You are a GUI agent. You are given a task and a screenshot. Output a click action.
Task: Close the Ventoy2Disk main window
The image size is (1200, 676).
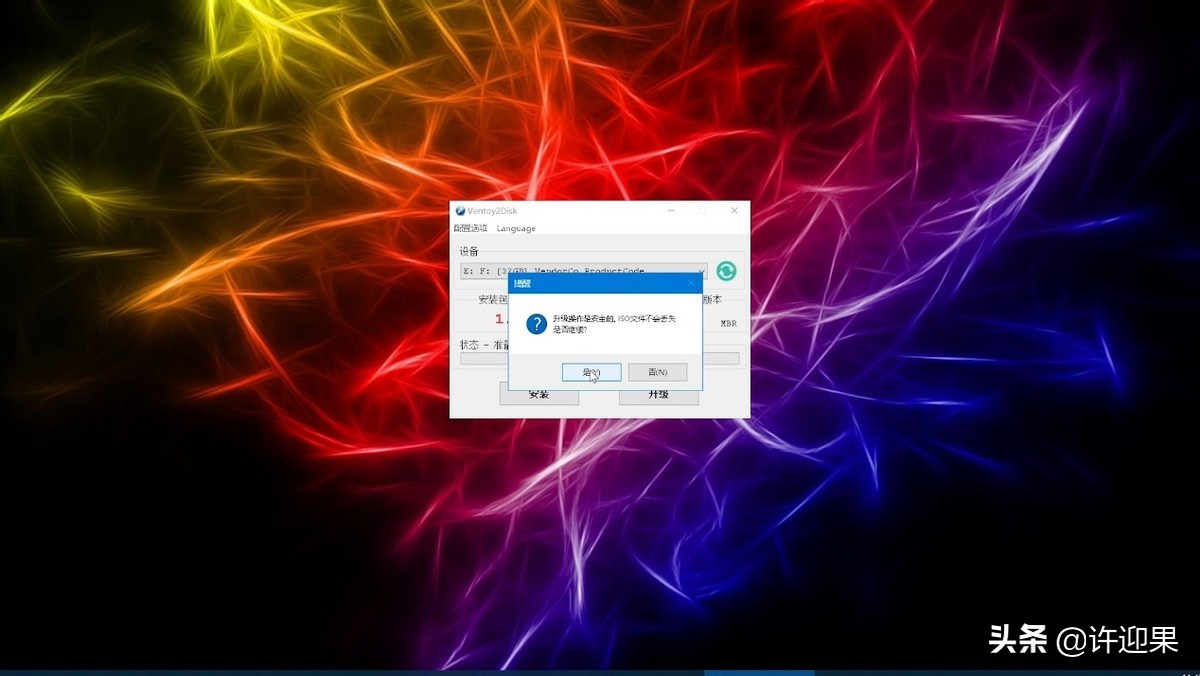click(x=734, y=211)
